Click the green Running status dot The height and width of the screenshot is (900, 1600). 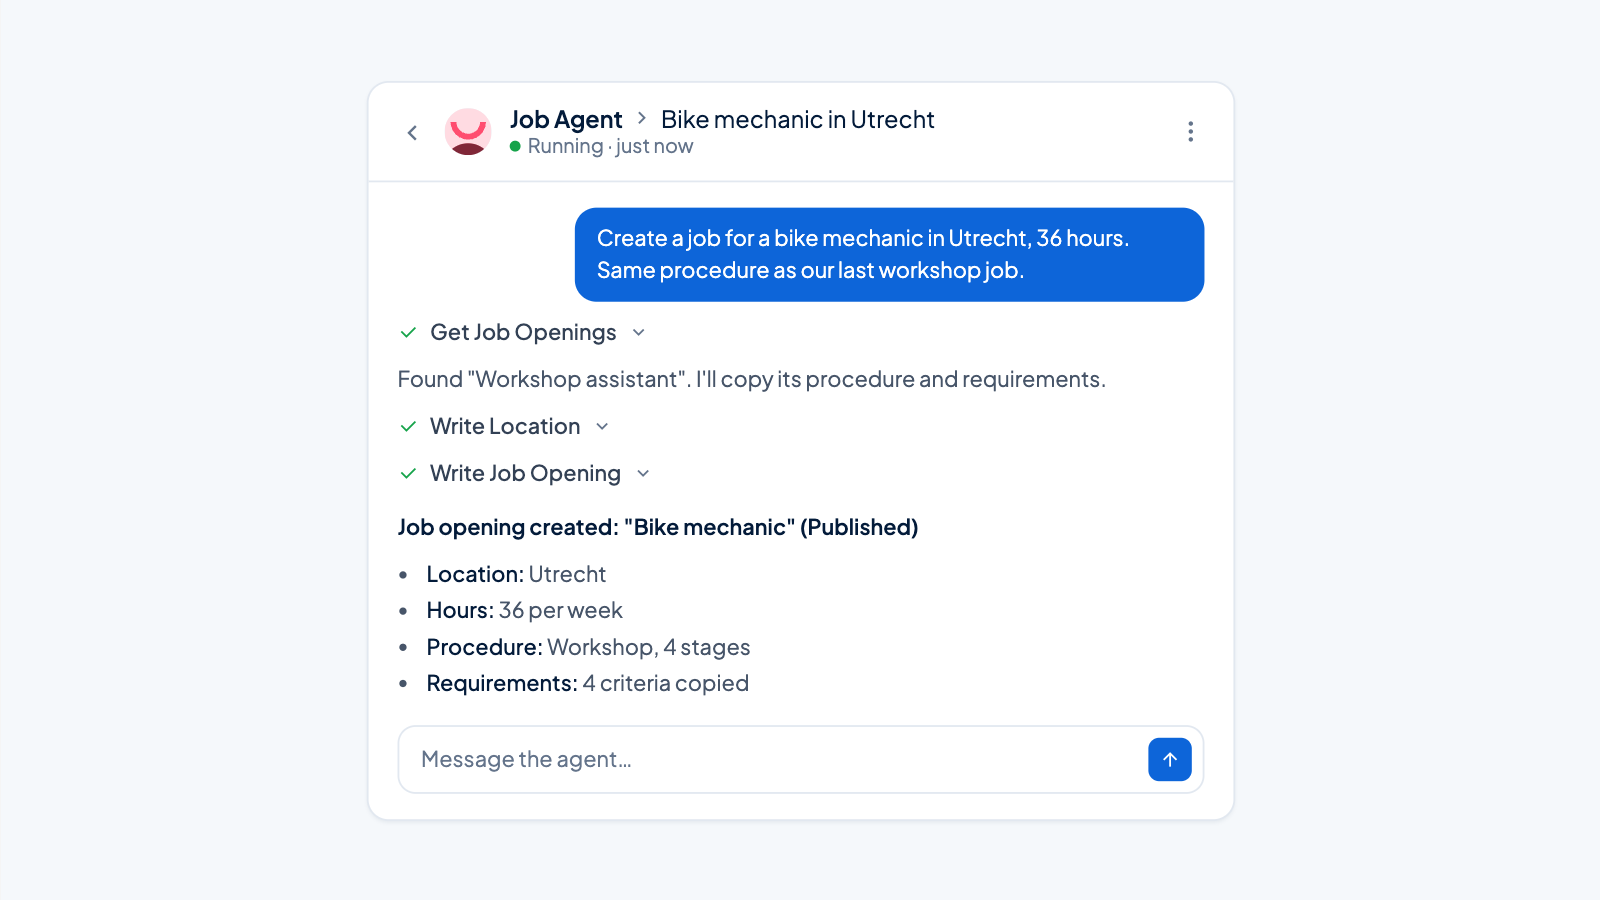(x=515, y=146)
